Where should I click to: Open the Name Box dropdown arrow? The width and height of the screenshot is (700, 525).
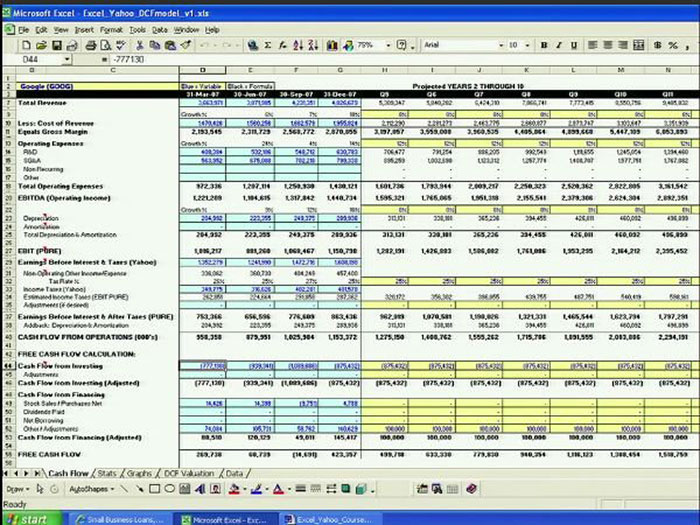coord(67,59)
